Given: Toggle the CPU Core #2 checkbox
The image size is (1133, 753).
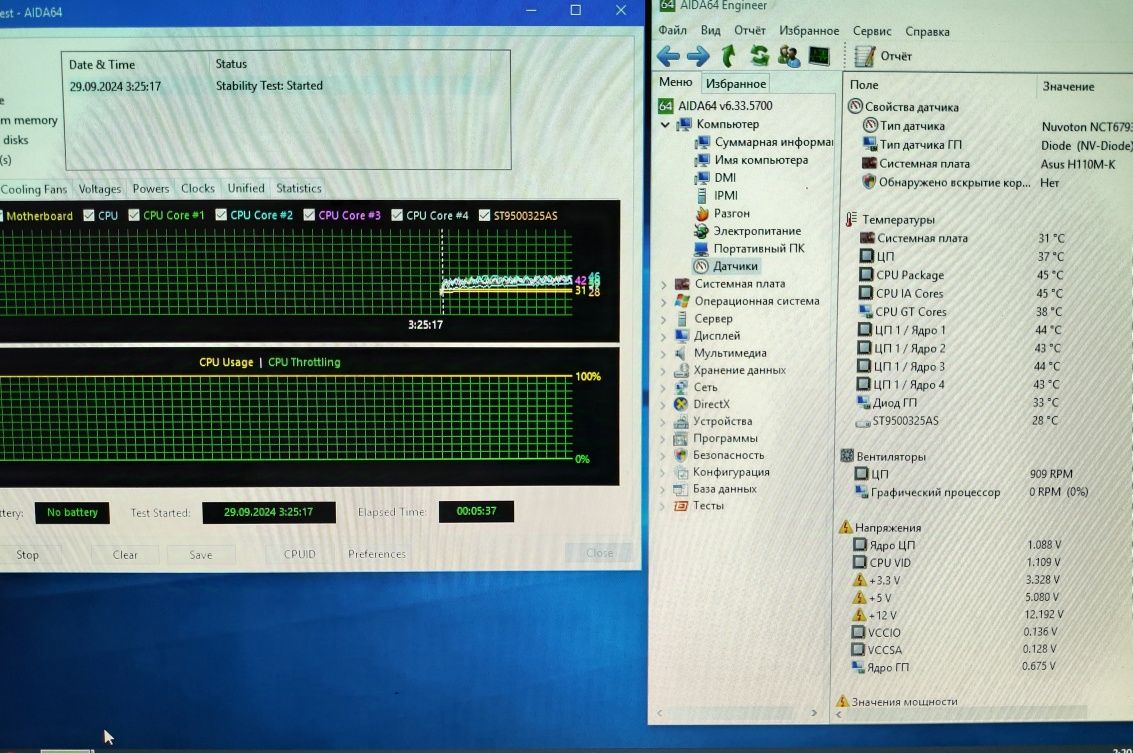Looking at the screenshot, I should 221,215.
